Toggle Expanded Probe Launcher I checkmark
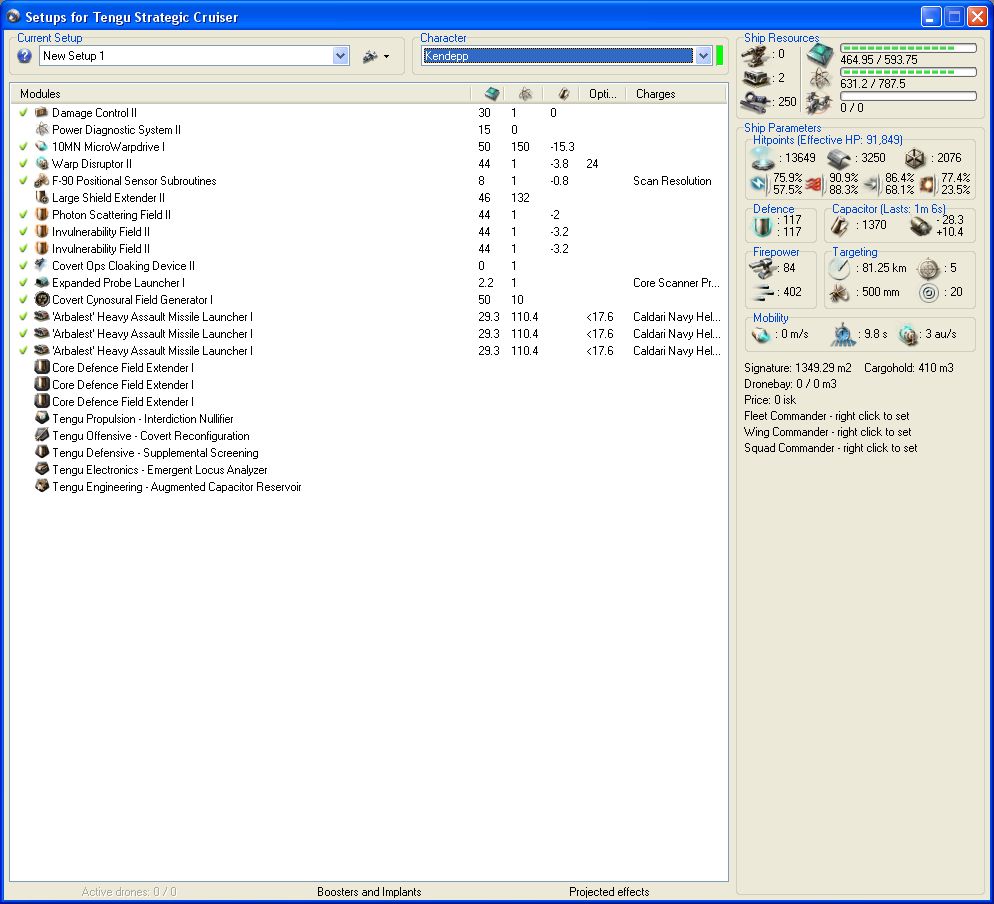994x904 pixels. 23,283
